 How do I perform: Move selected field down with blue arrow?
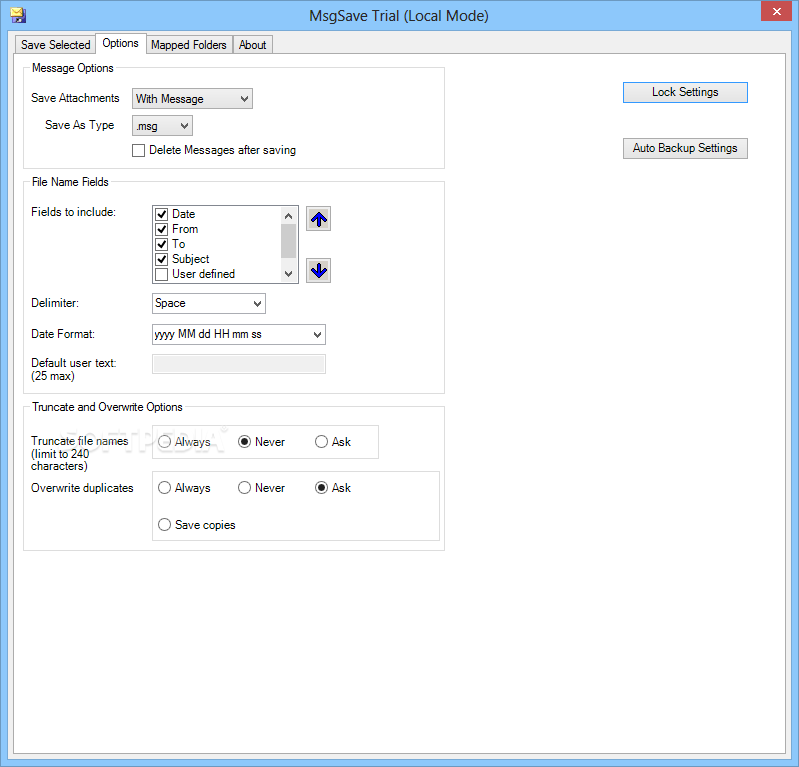[x=318, y=270]
